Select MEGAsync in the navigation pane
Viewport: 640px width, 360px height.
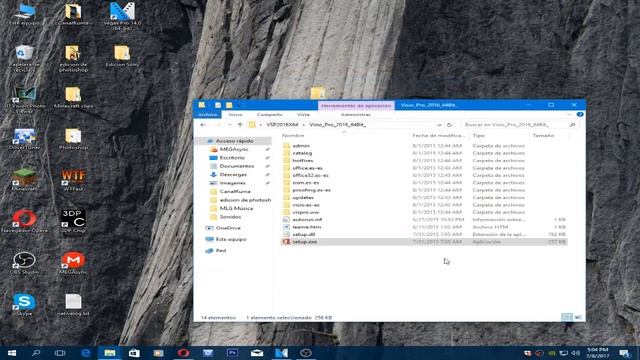click(x=234, y=149)
